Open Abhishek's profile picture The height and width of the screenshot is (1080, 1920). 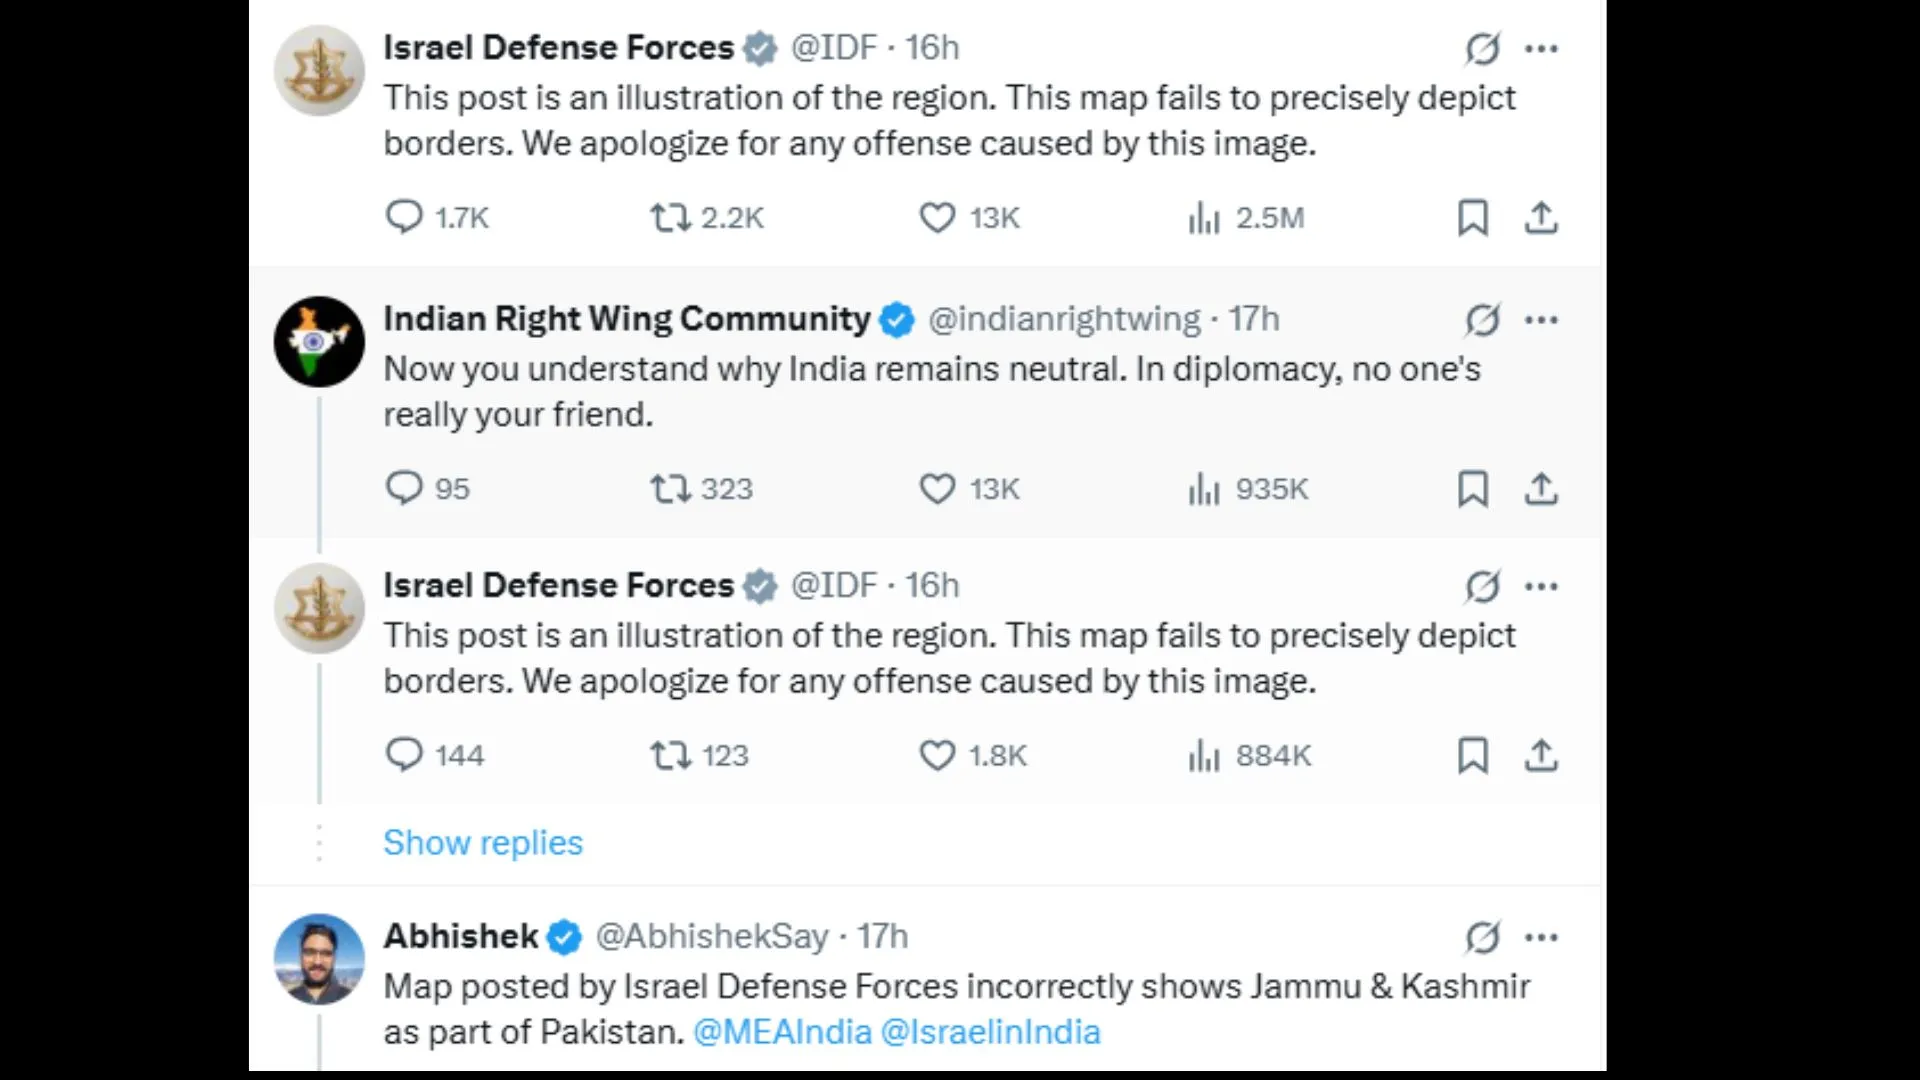319,959
